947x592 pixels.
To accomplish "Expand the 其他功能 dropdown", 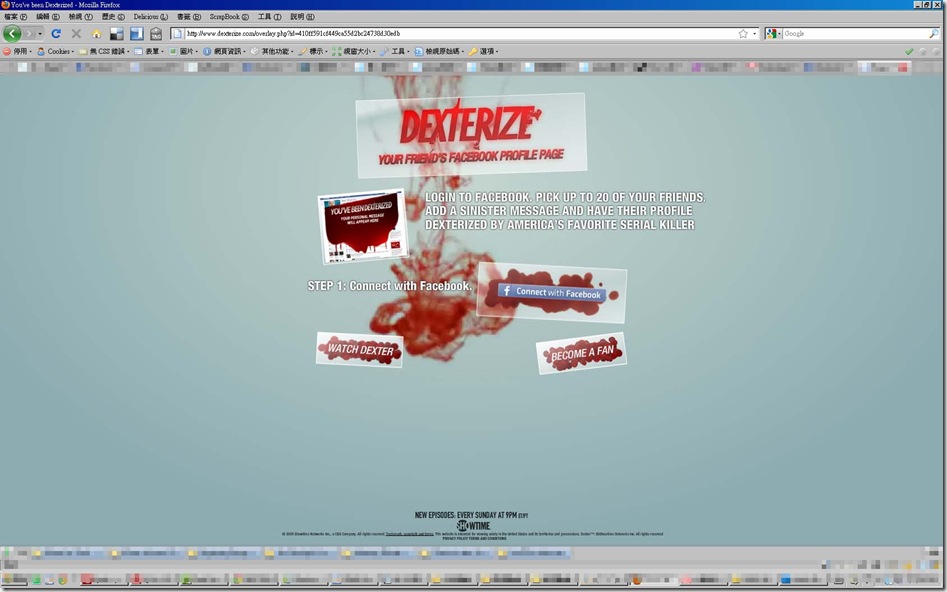I will 272,51.
